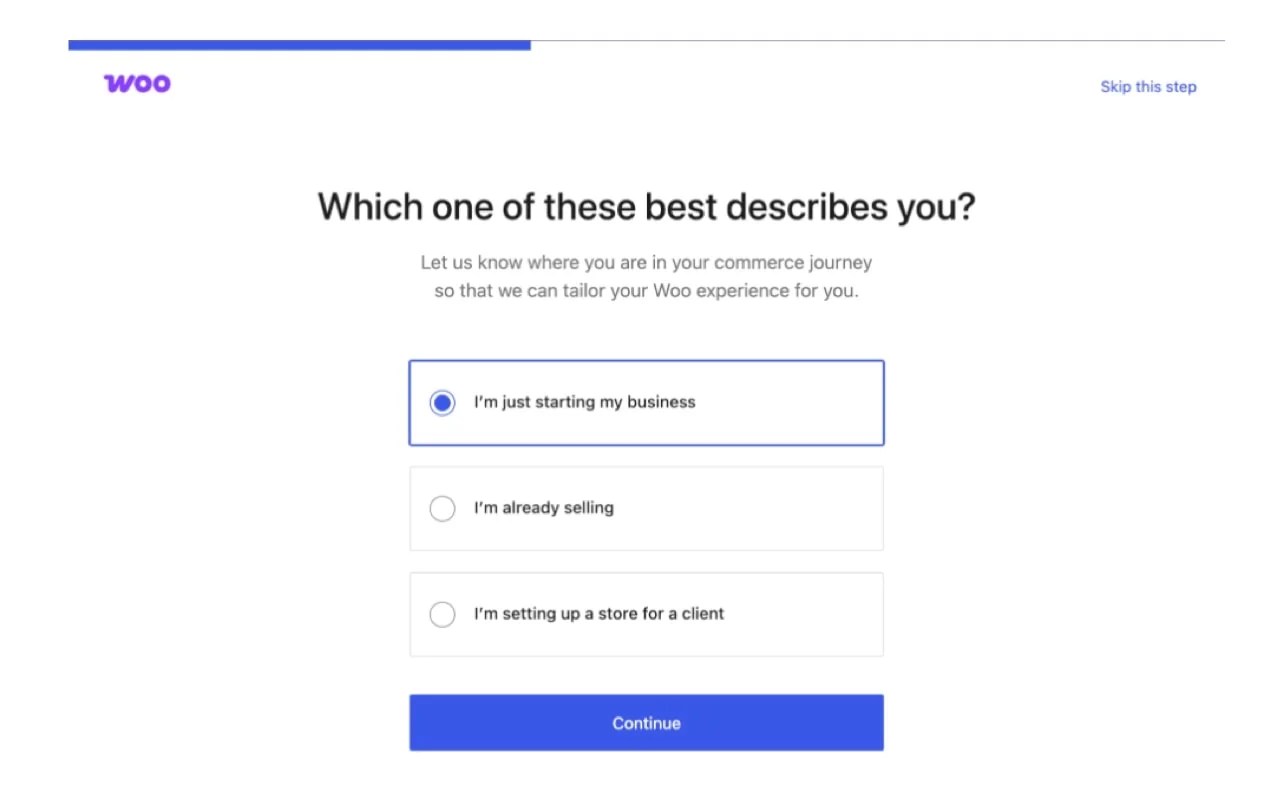Click the highlighted 'I'm just starting my business' card
This screenshot has width=1272, height=800.
point(646,402)
